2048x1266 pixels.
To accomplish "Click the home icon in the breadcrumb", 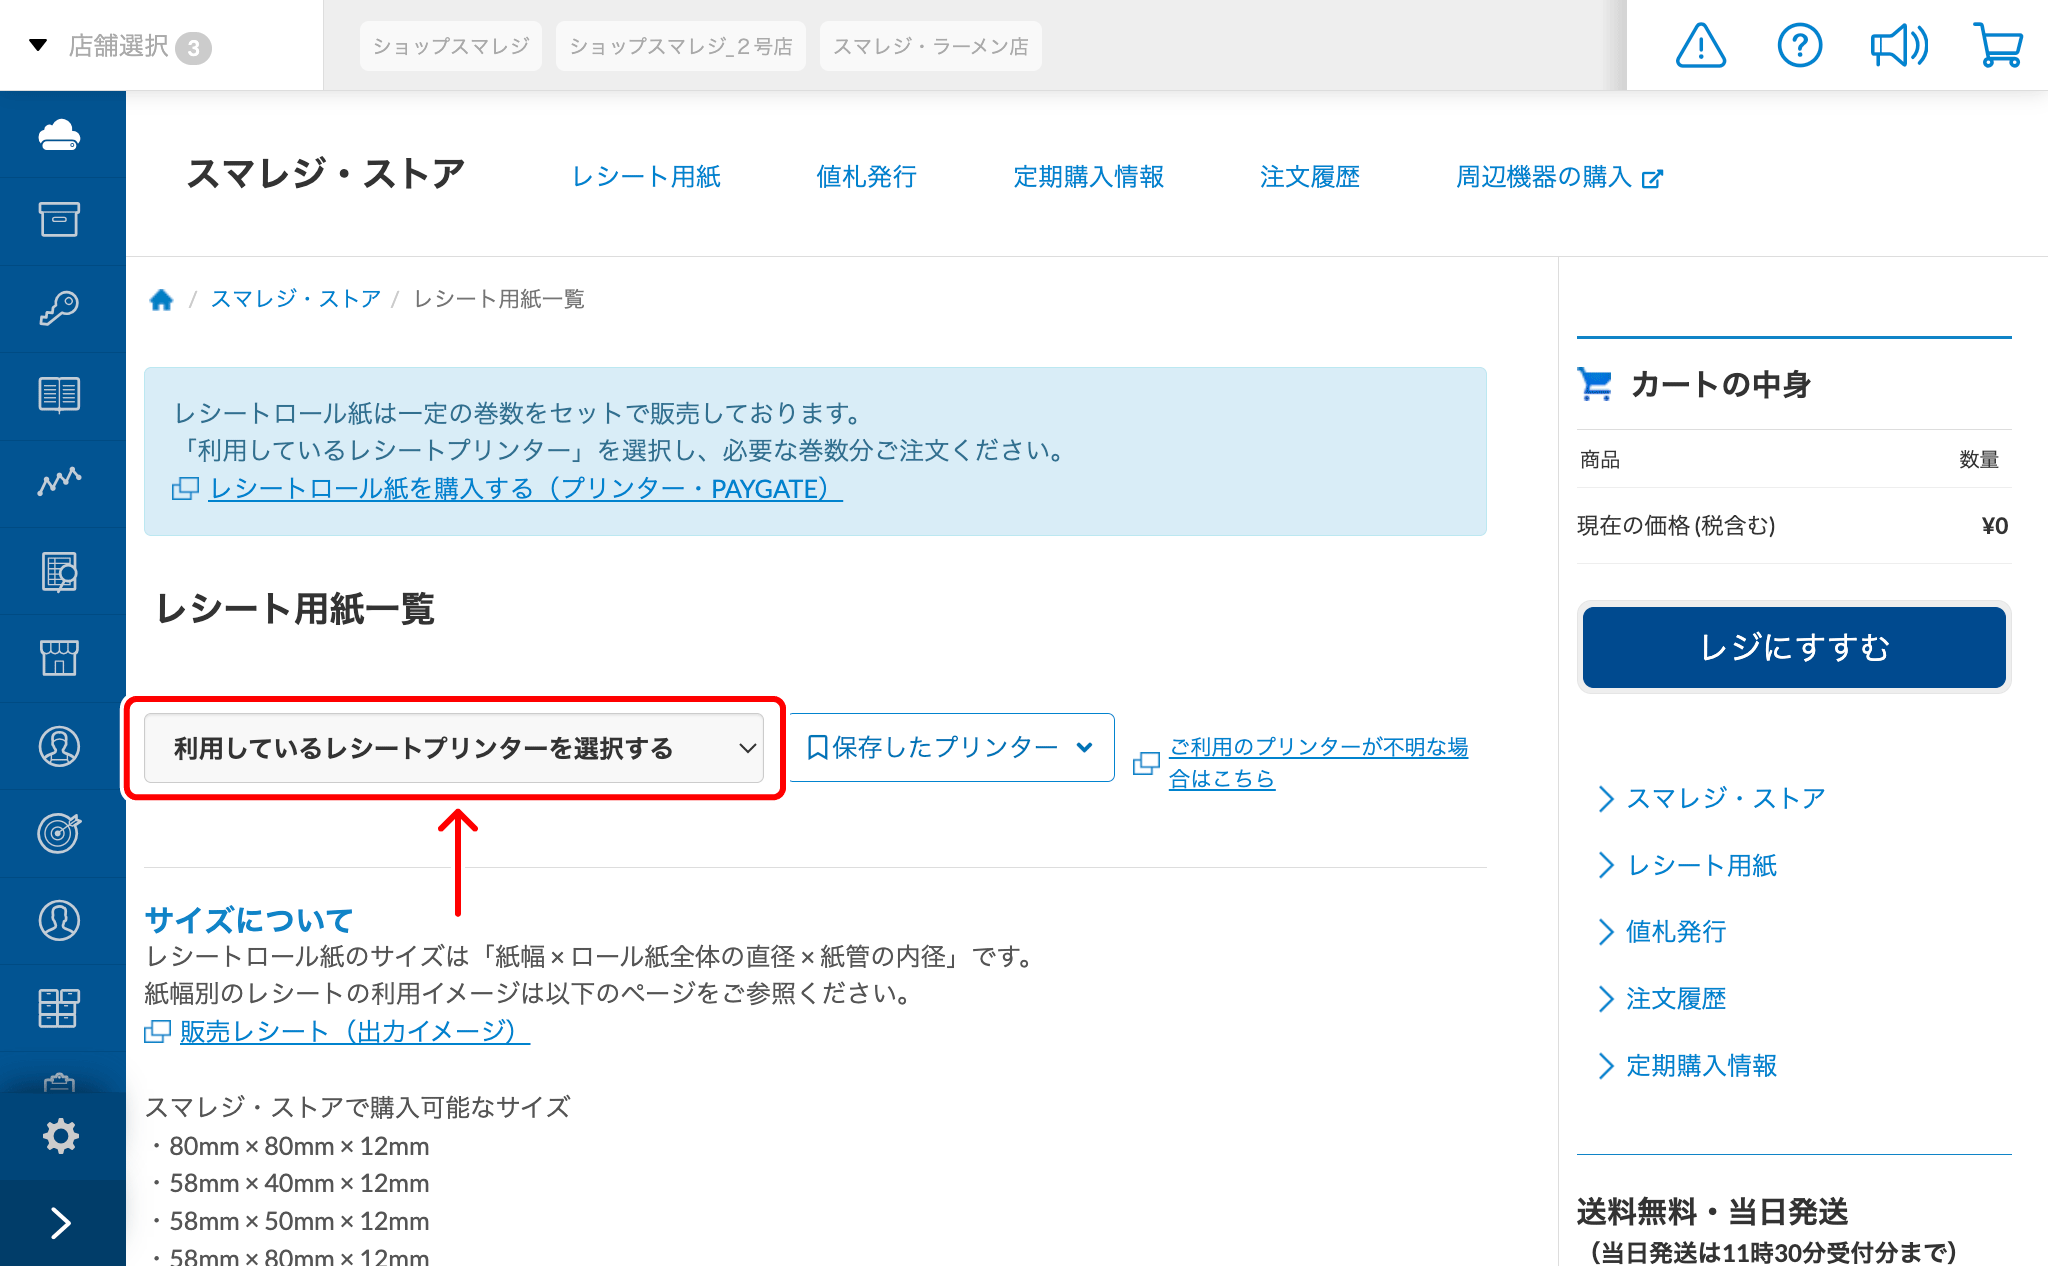I will coord(162,298).
